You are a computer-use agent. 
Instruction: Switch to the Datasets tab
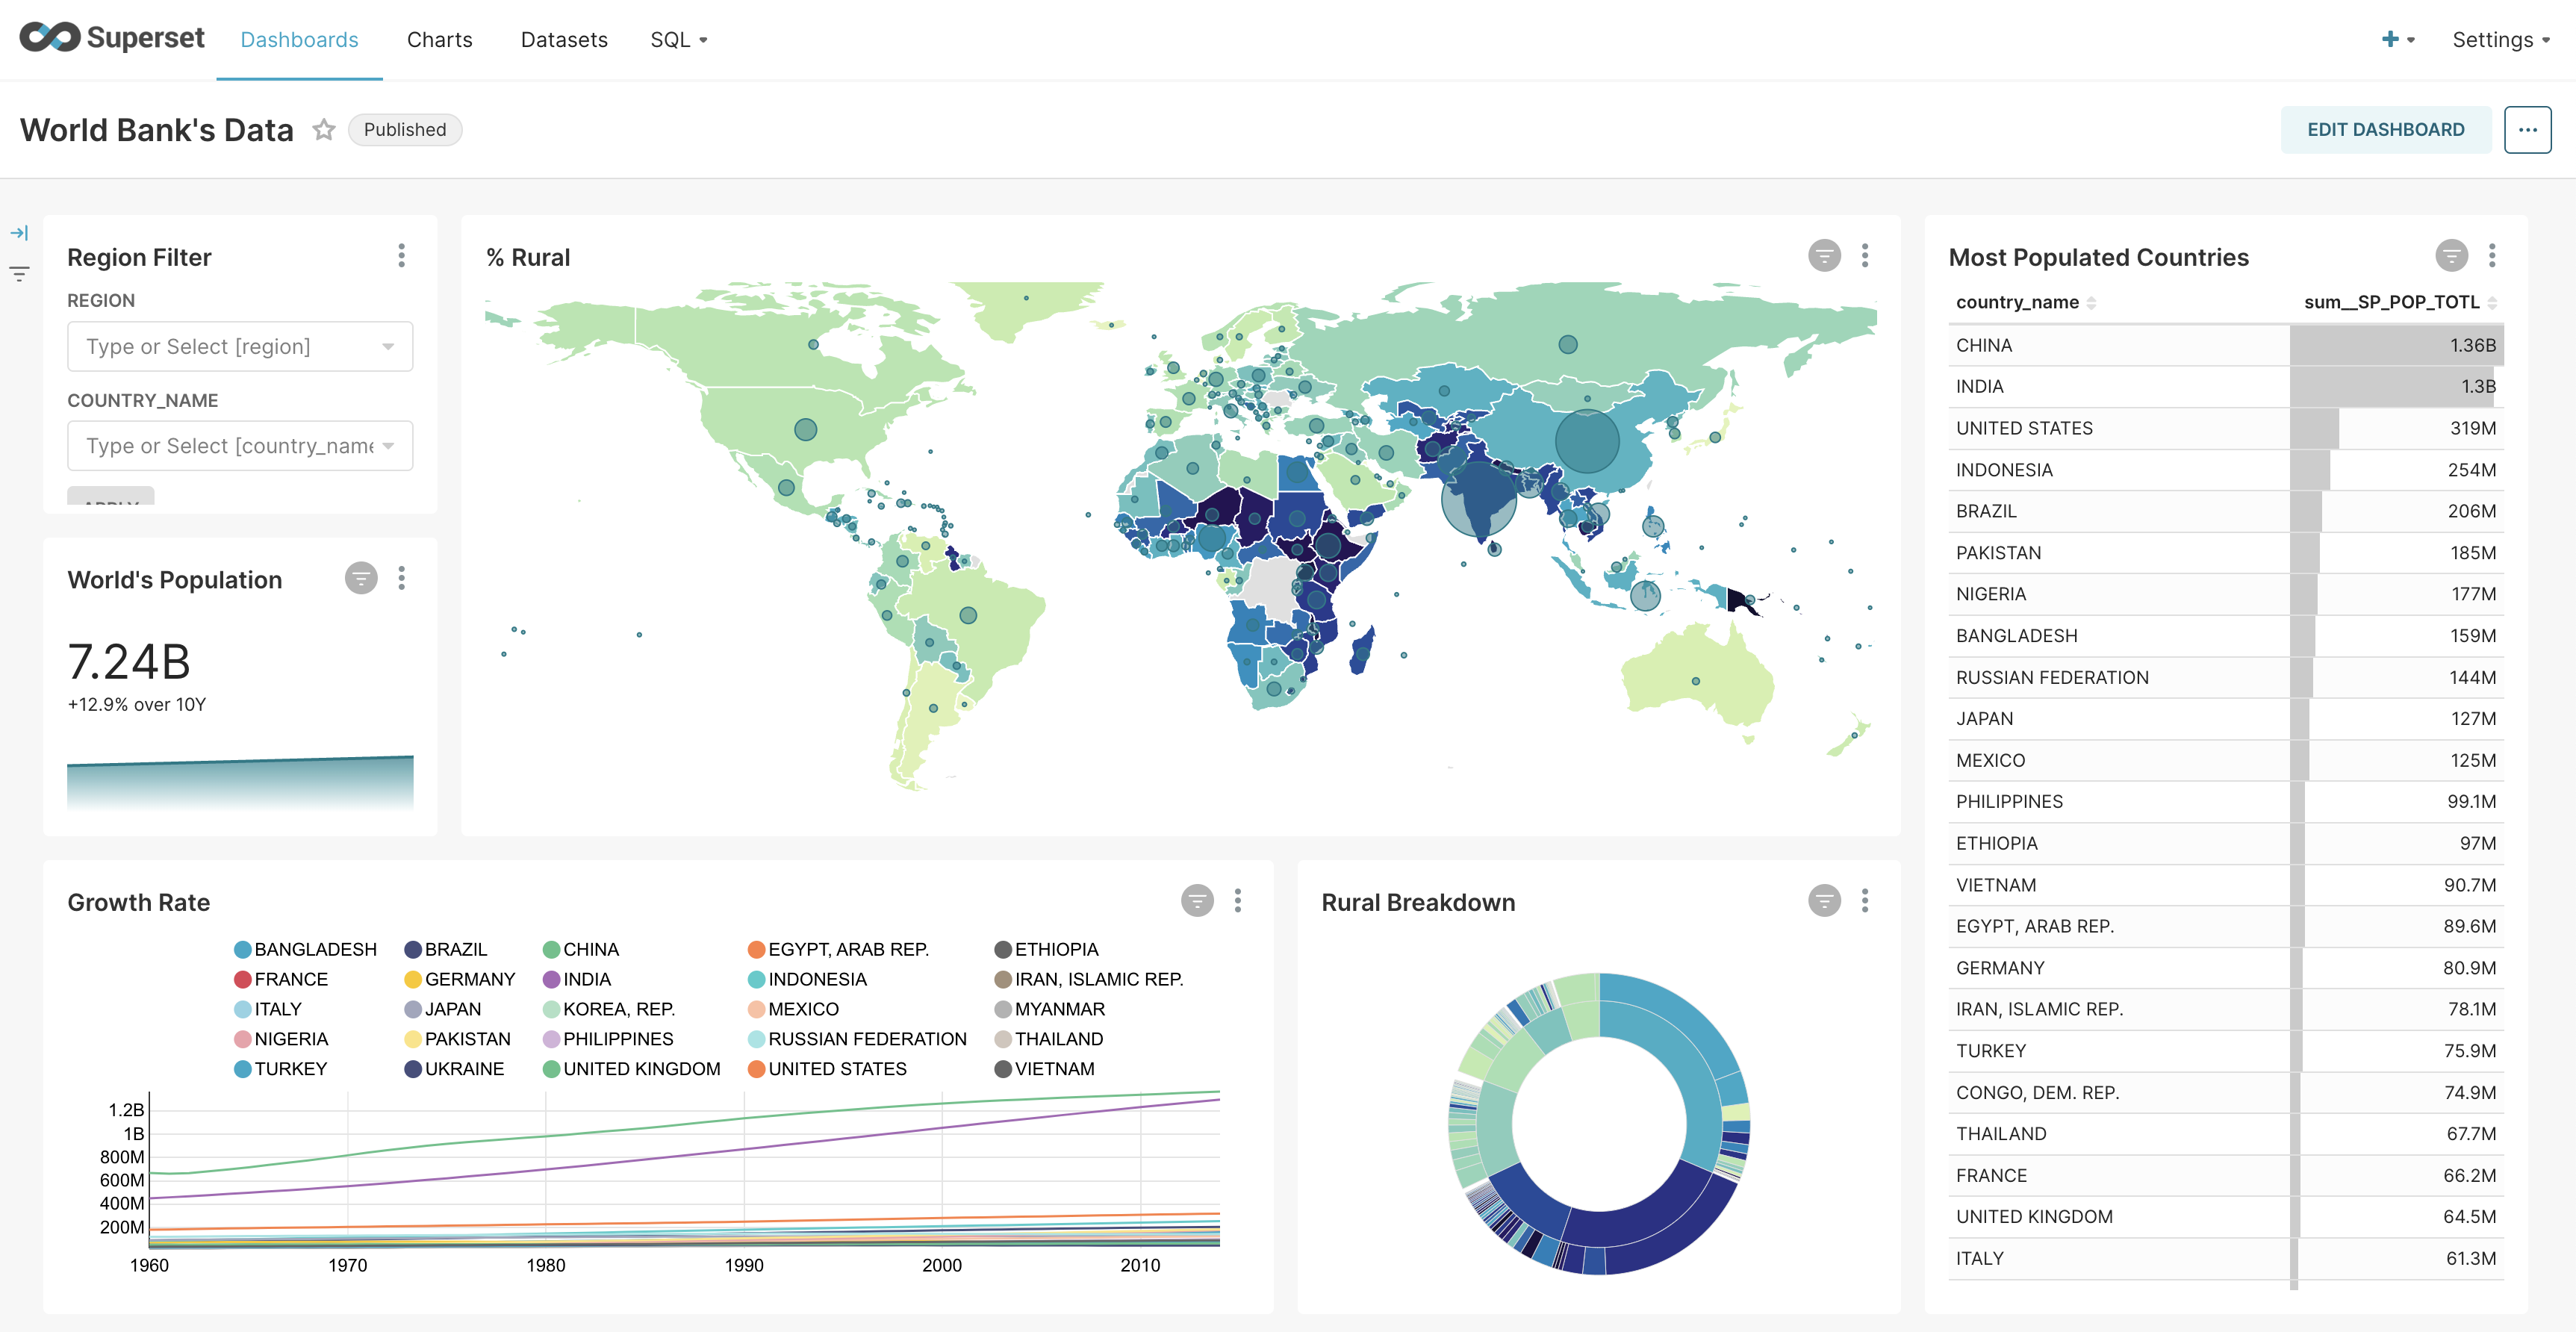564,40
